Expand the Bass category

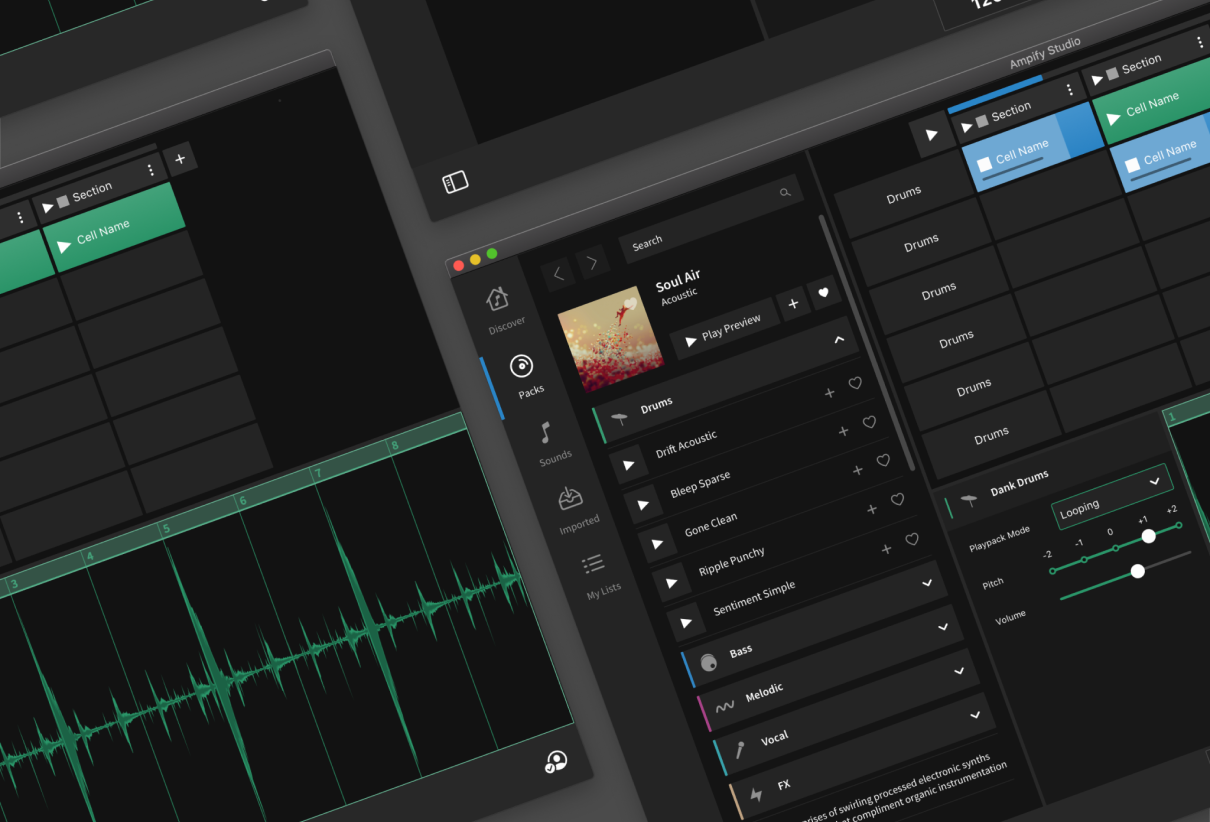click(x=942, y=627)
